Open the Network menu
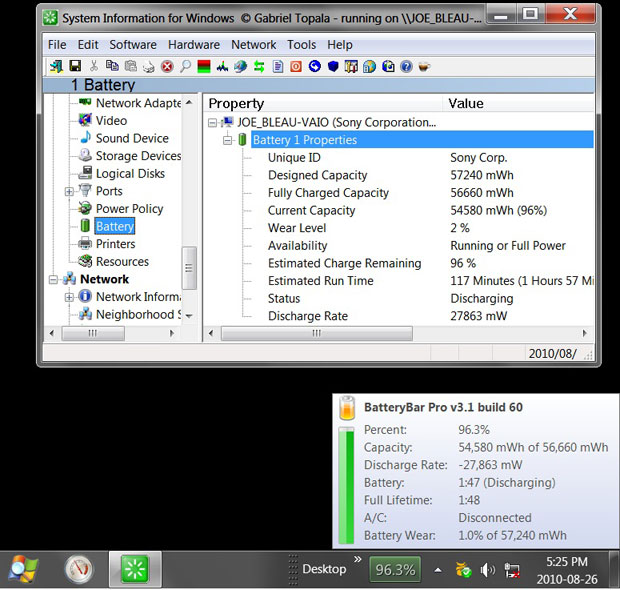 [253, 45]
